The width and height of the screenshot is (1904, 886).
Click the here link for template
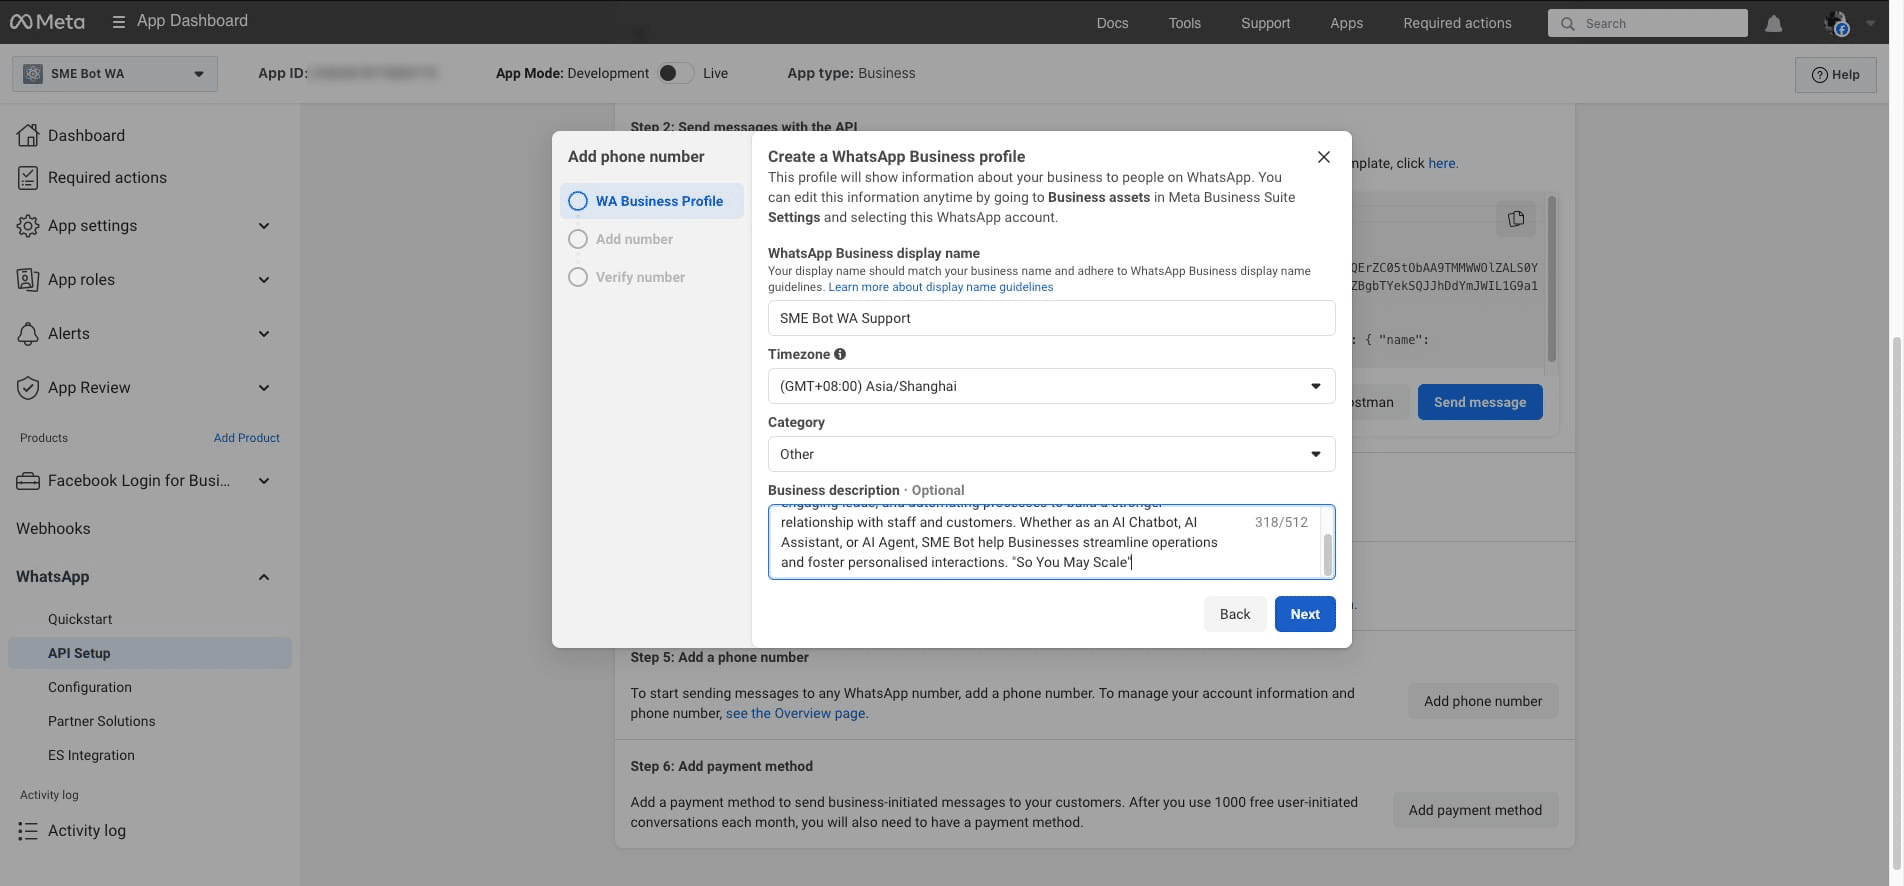pyautogui.click(x=1442, y=163)
